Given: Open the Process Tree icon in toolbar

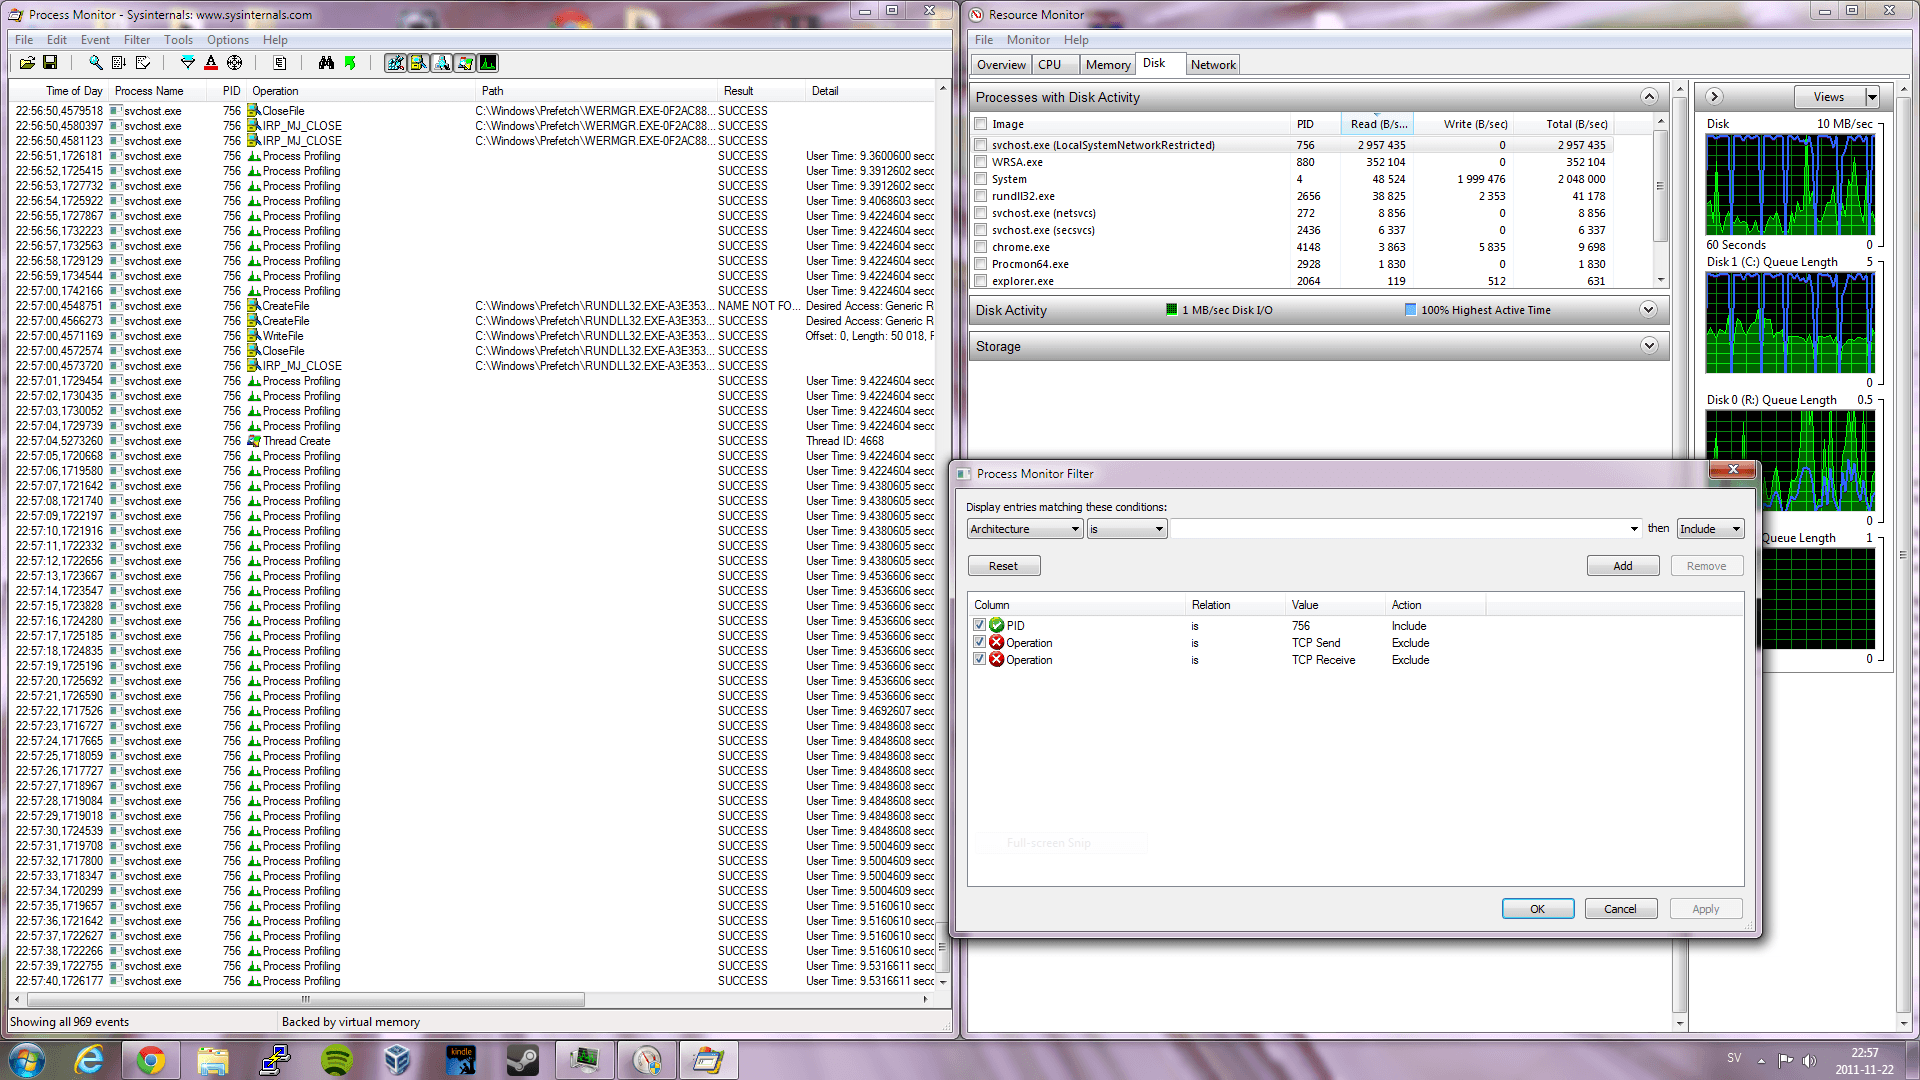Looking at the screenshot, I should (280, 63).
